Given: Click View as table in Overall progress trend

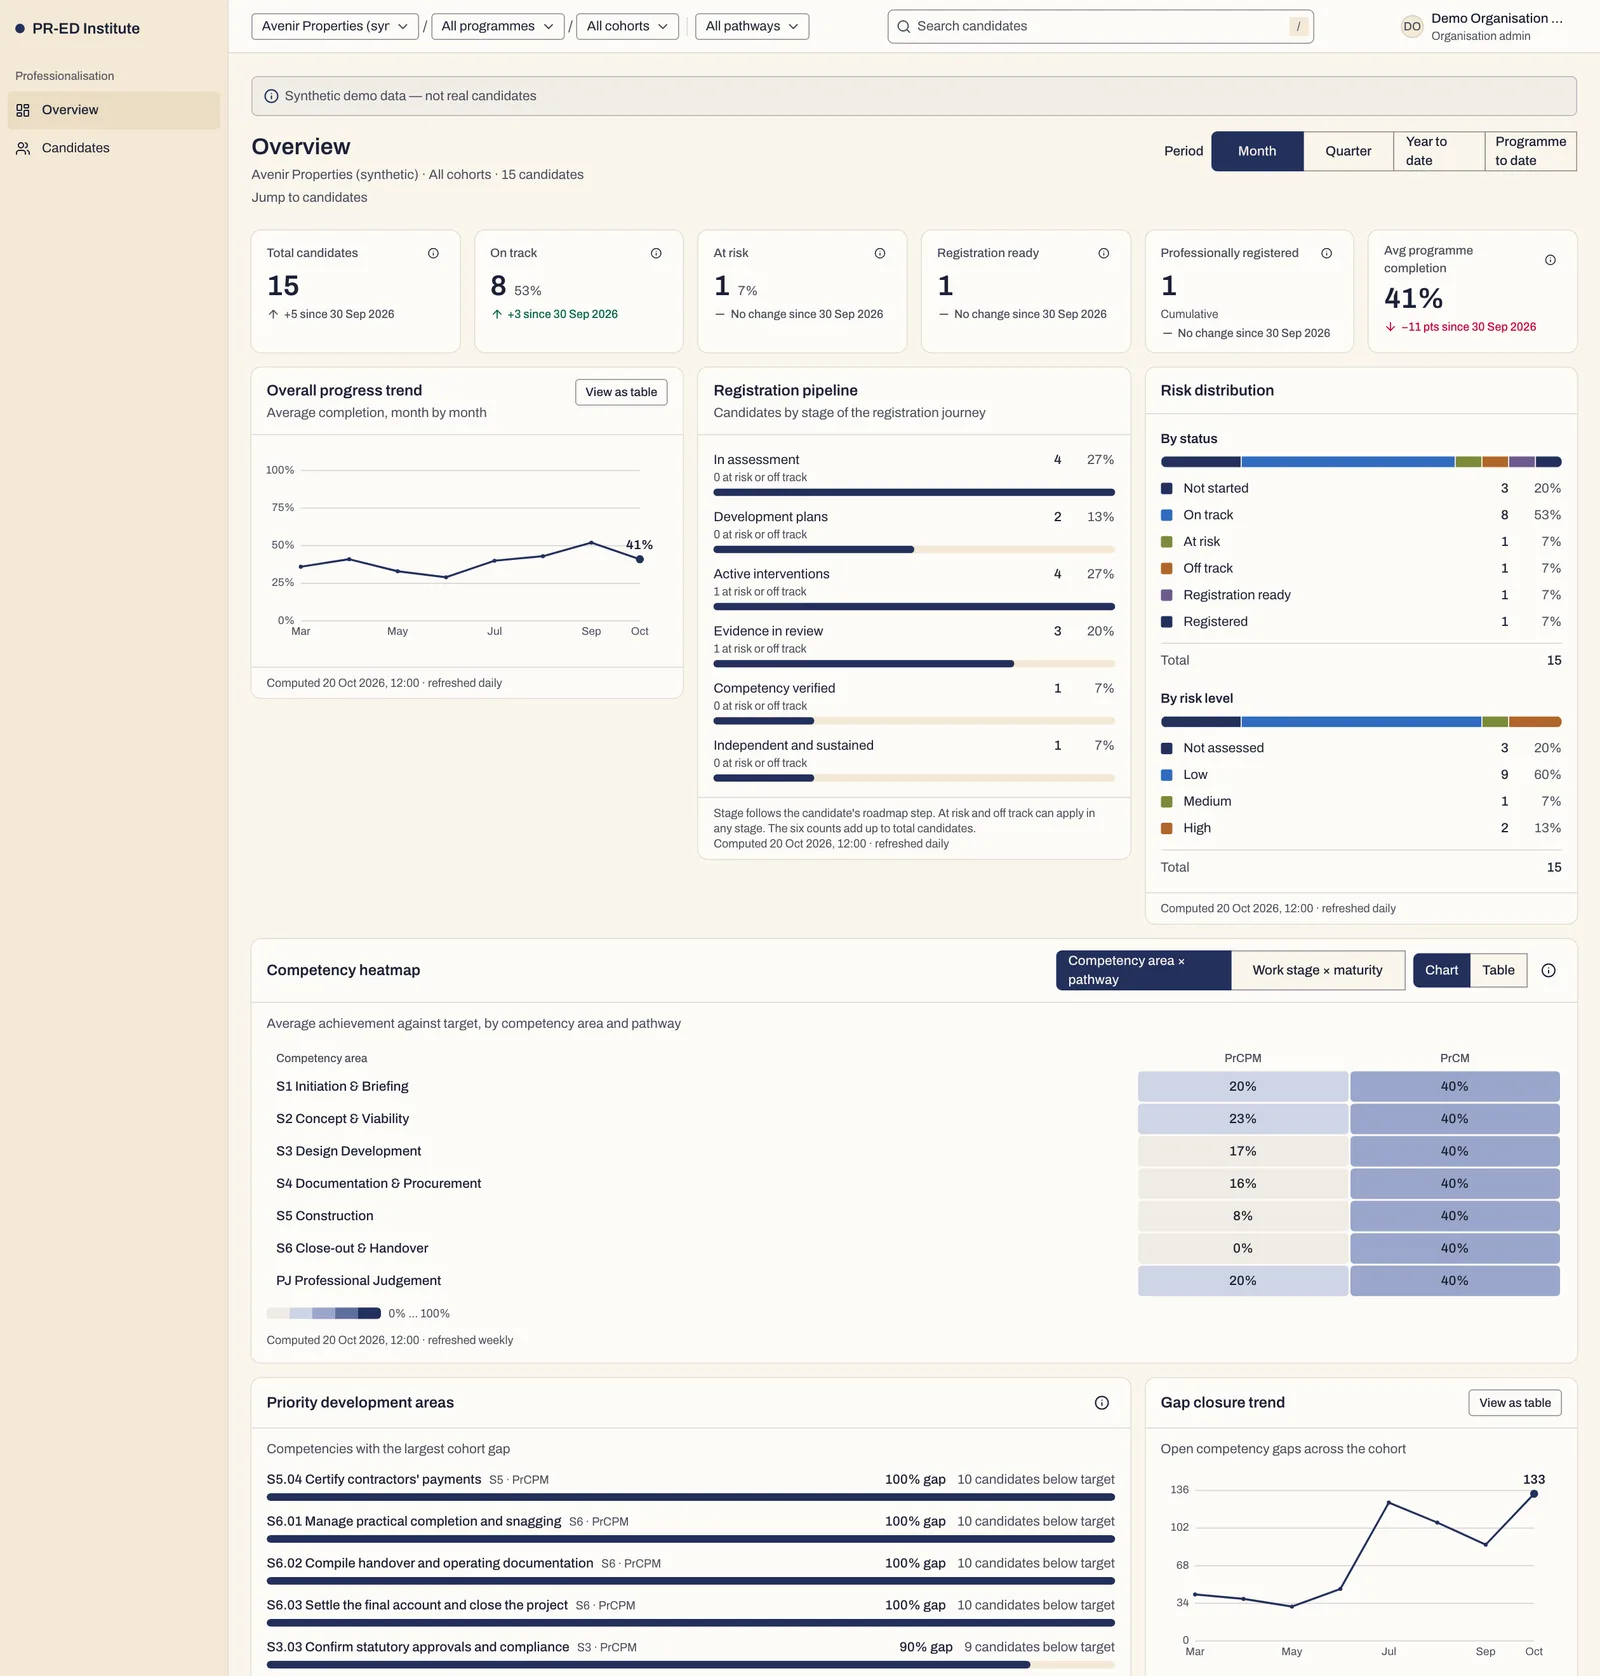Looking at the screenshot, I should coord(621,392).
